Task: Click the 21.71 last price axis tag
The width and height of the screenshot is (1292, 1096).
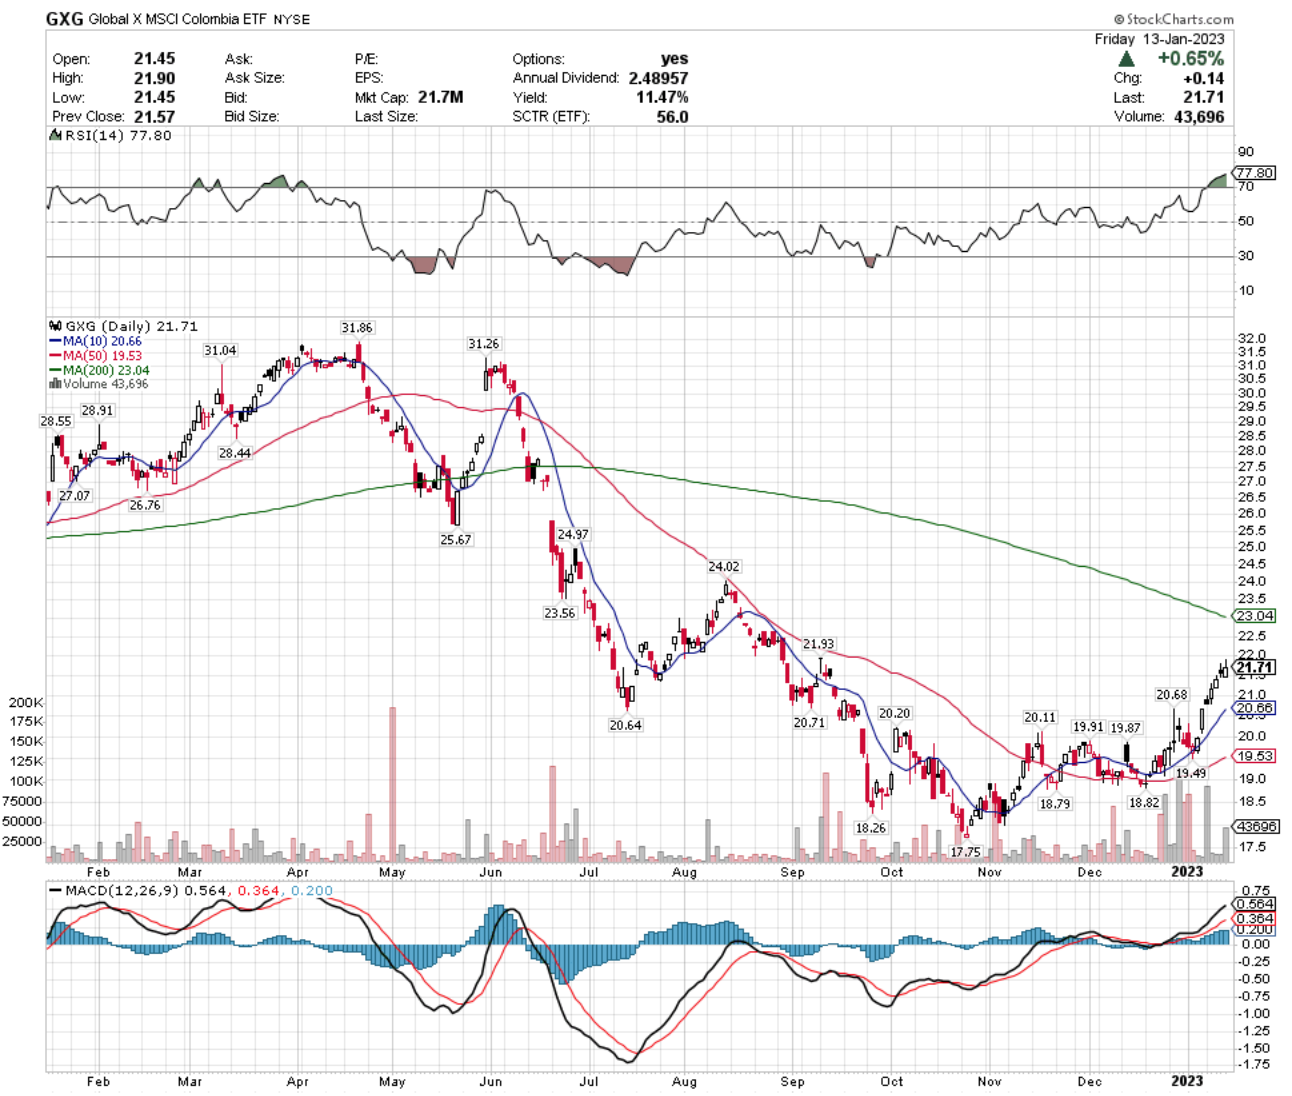Action: 1254,667
